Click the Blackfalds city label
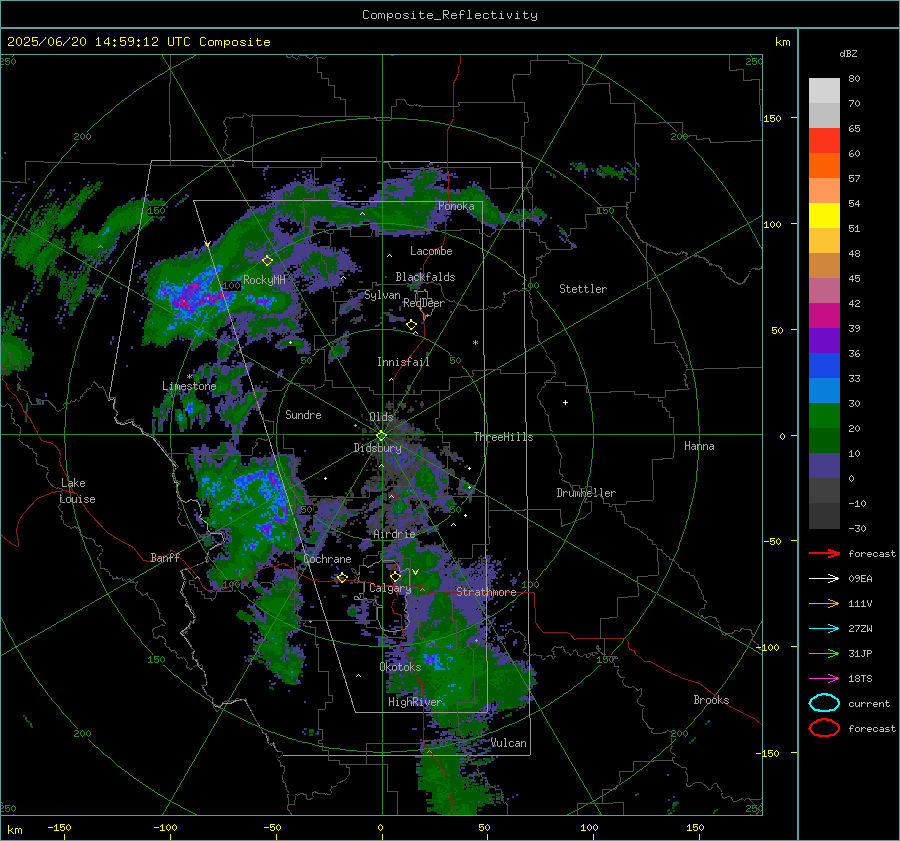 coord(425,277)
